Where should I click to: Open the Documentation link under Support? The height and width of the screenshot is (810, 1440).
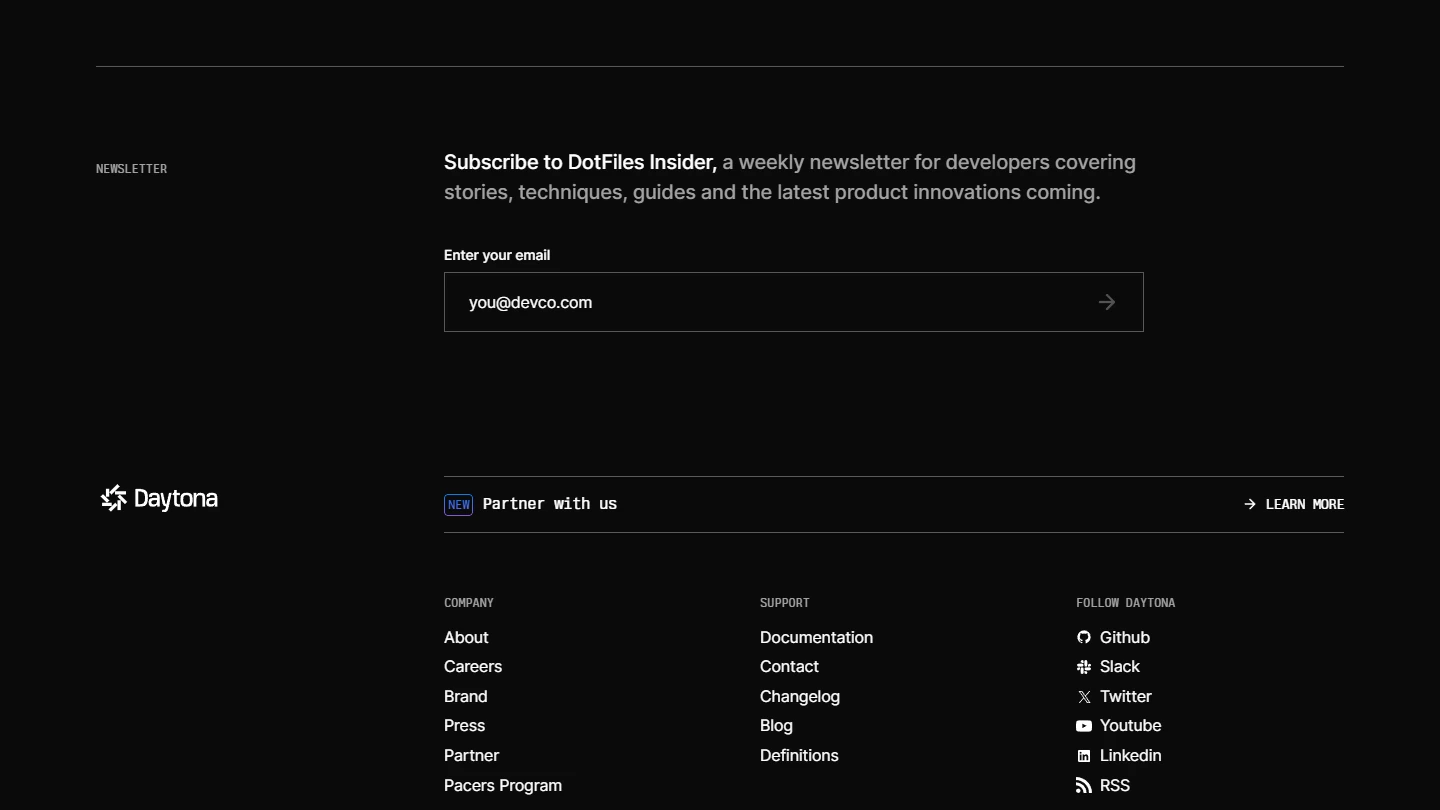pyautogui.click(x=816, y=638)
